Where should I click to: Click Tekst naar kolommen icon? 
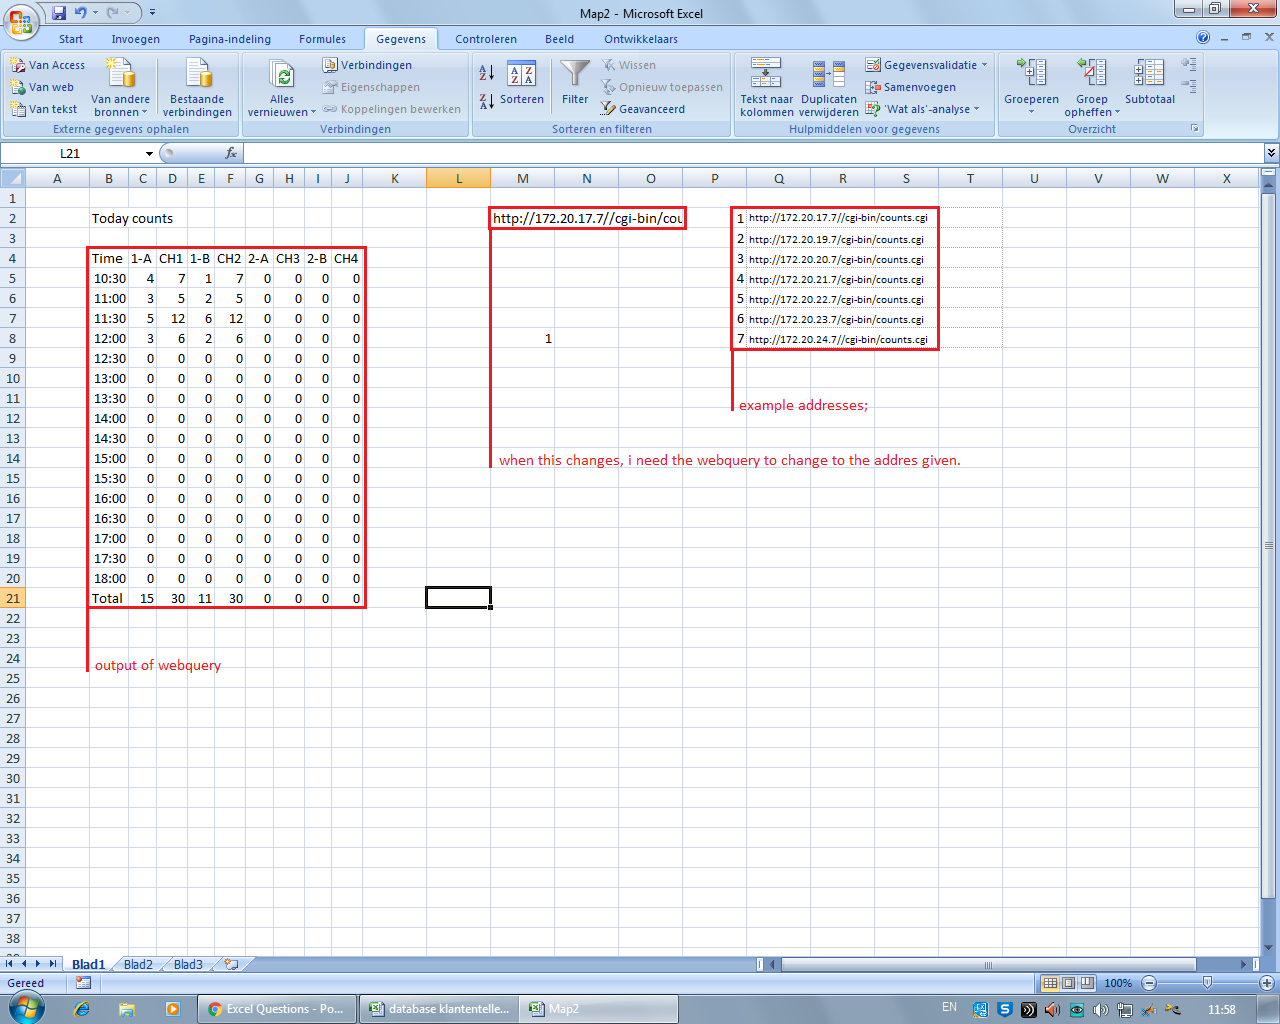(x=766, y=73)
